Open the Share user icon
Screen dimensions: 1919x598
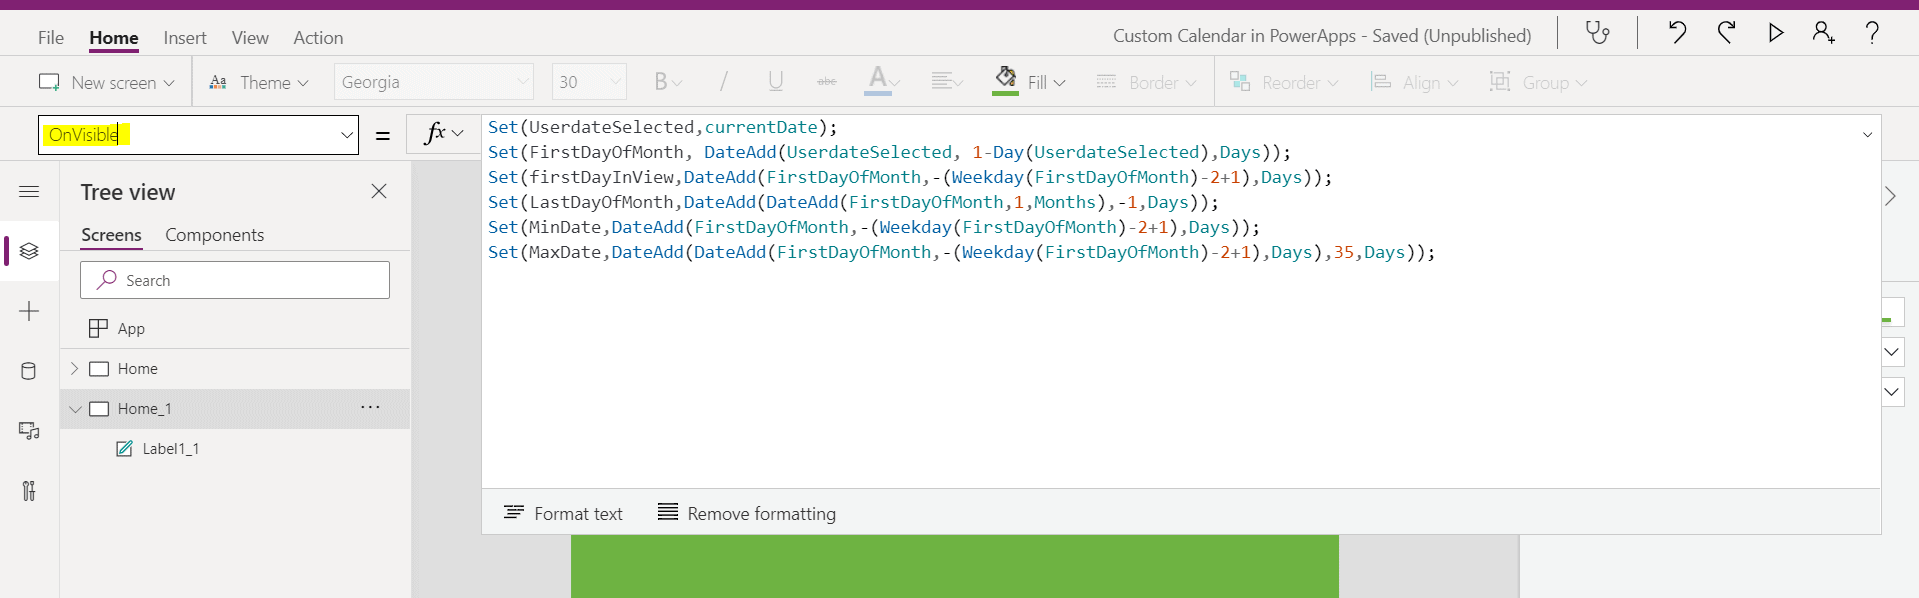(x=1823, y=33)
